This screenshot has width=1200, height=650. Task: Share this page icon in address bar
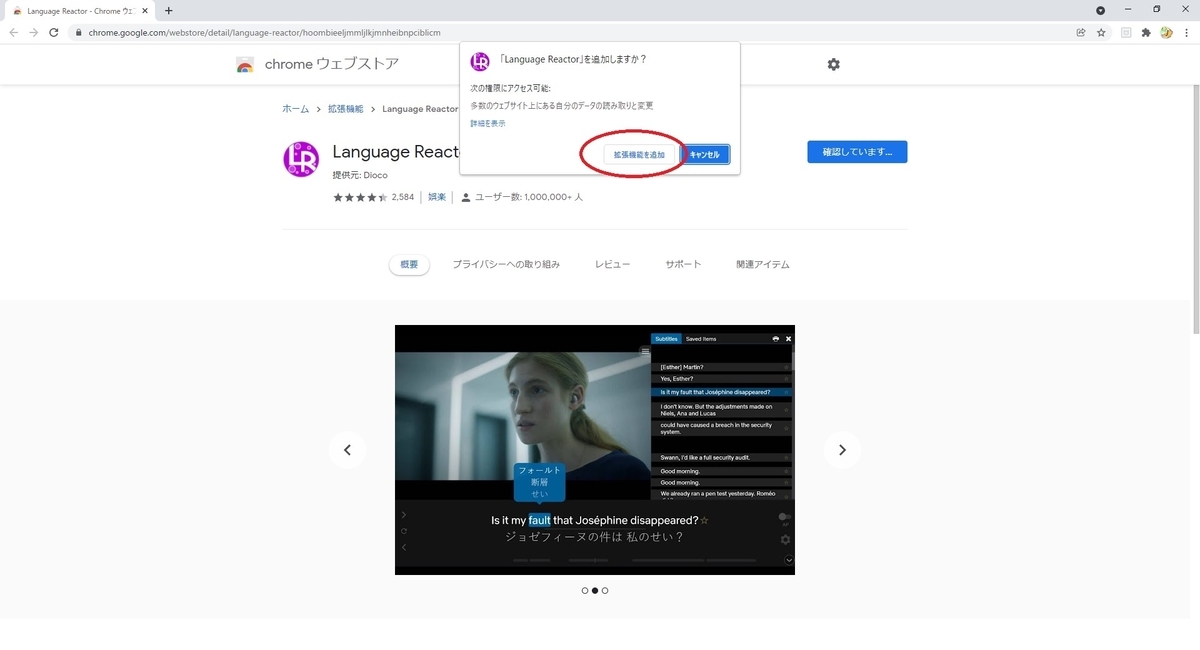1081,32
